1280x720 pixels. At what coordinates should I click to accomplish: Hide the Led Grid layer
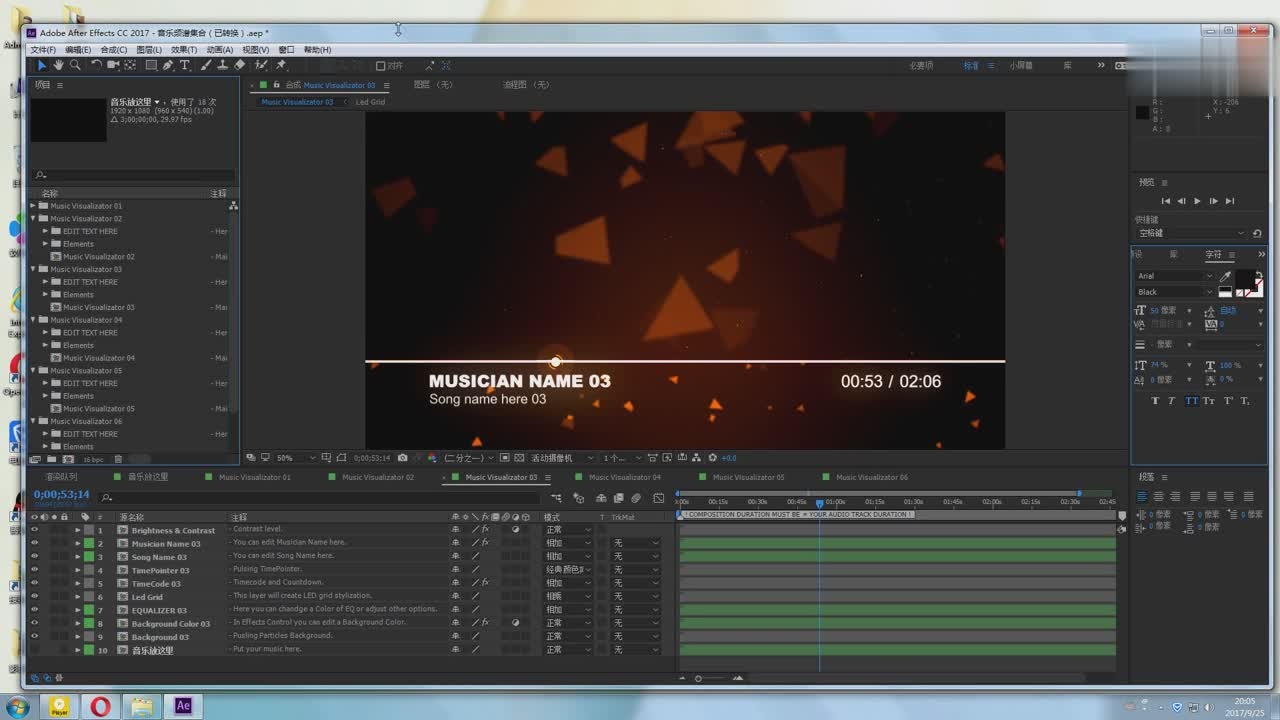coord(34,596)
